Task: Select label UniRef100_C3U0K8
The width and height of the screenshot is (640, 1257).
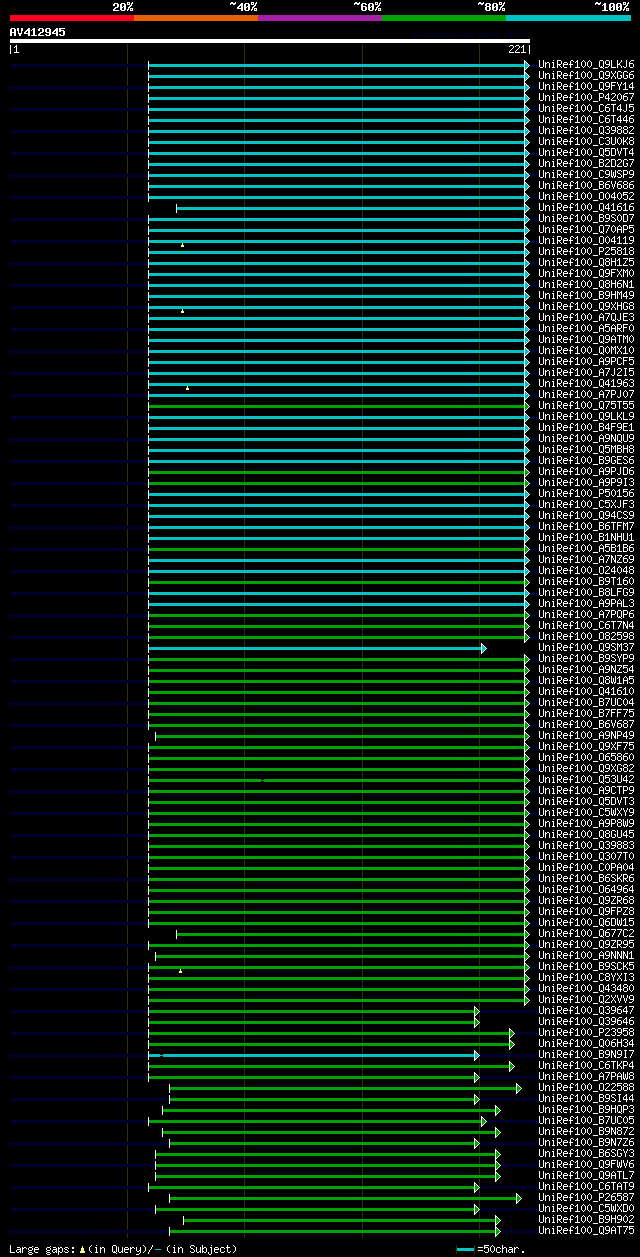Action: pyautogui.click(x=586, y=141)
